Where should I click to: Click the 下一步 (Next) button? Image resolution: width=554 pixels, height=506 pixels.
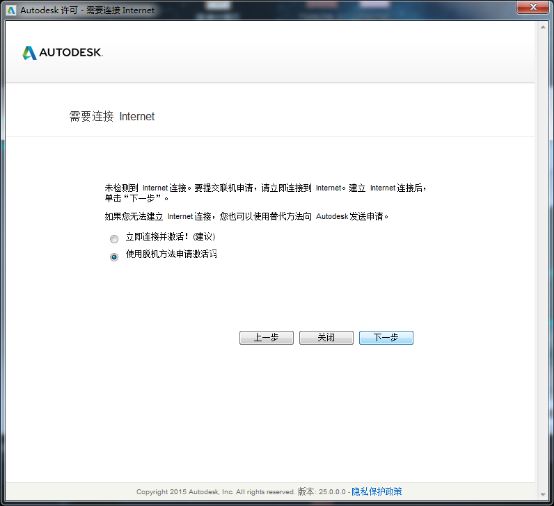click(386, 337)
